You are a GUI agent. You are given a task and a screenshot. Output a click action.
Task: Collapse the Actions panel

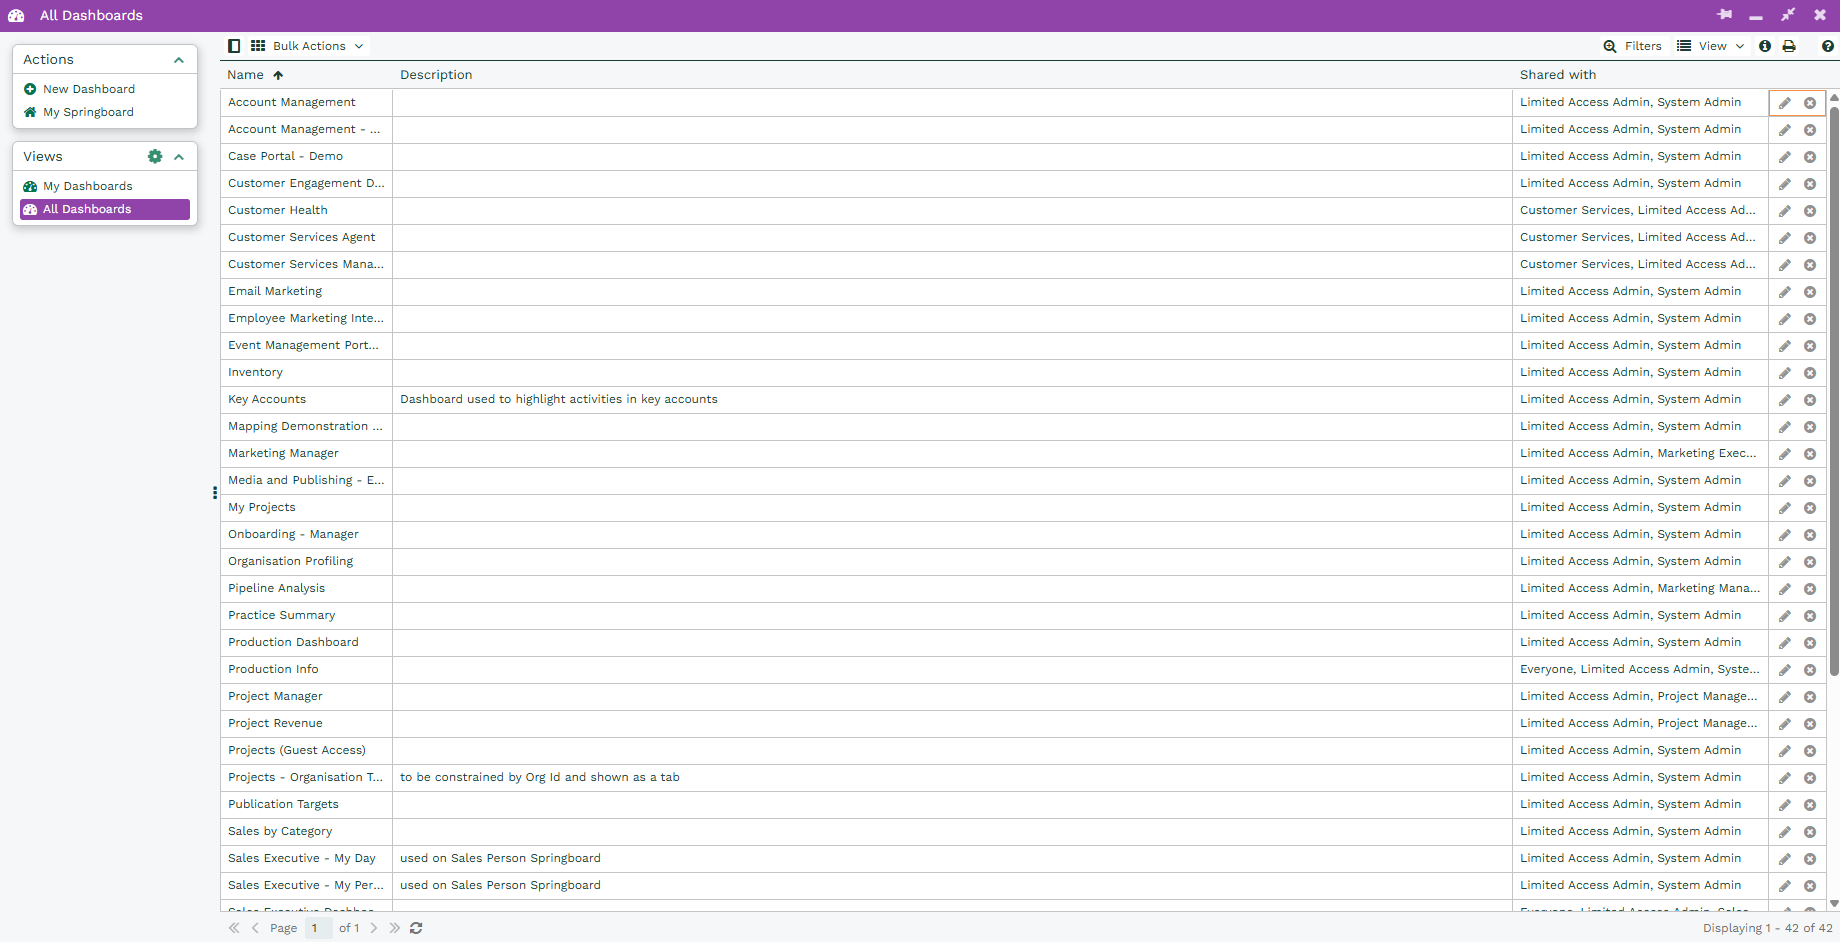click(179, 60)
